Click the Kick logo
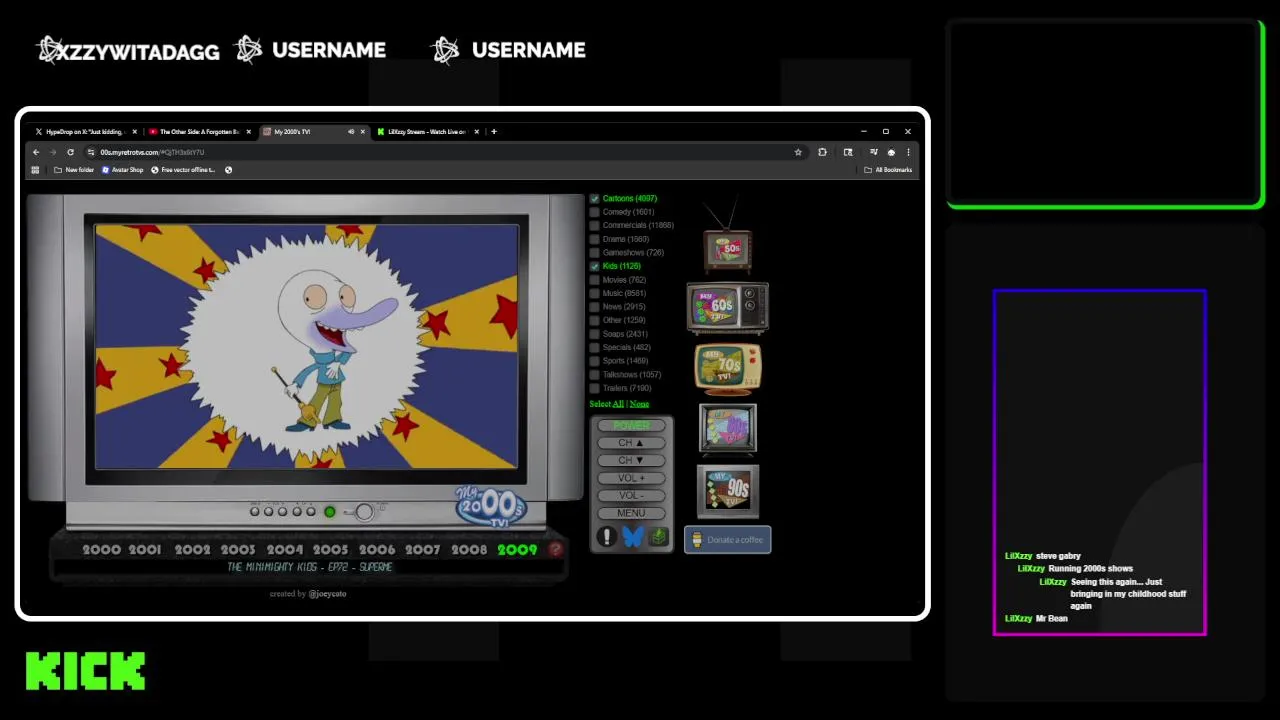The width and height of the screenshot is (1280, 720). click(86, 671)
